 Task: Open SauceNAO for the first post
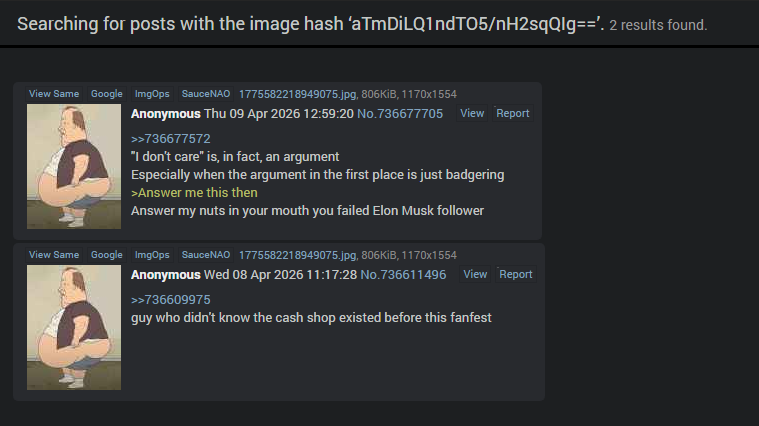coord(206,94)
